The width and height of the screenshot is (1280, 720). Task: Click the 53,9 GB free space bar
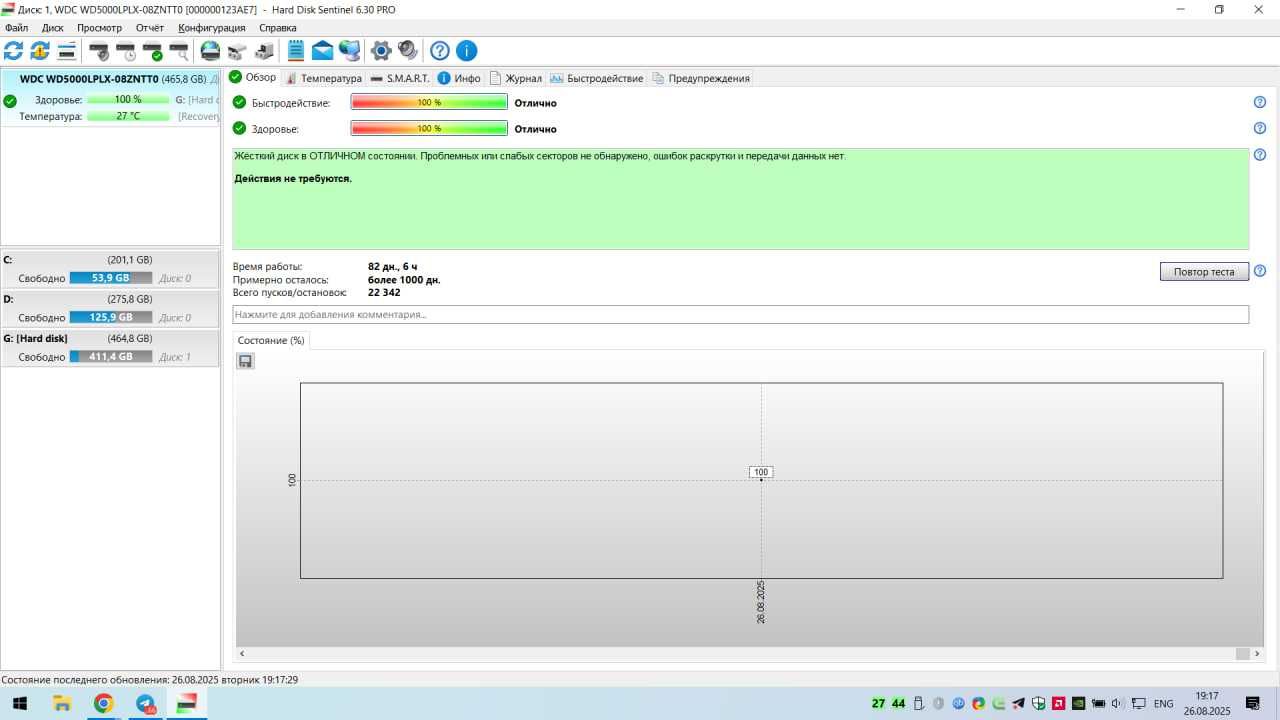[111, 278]
